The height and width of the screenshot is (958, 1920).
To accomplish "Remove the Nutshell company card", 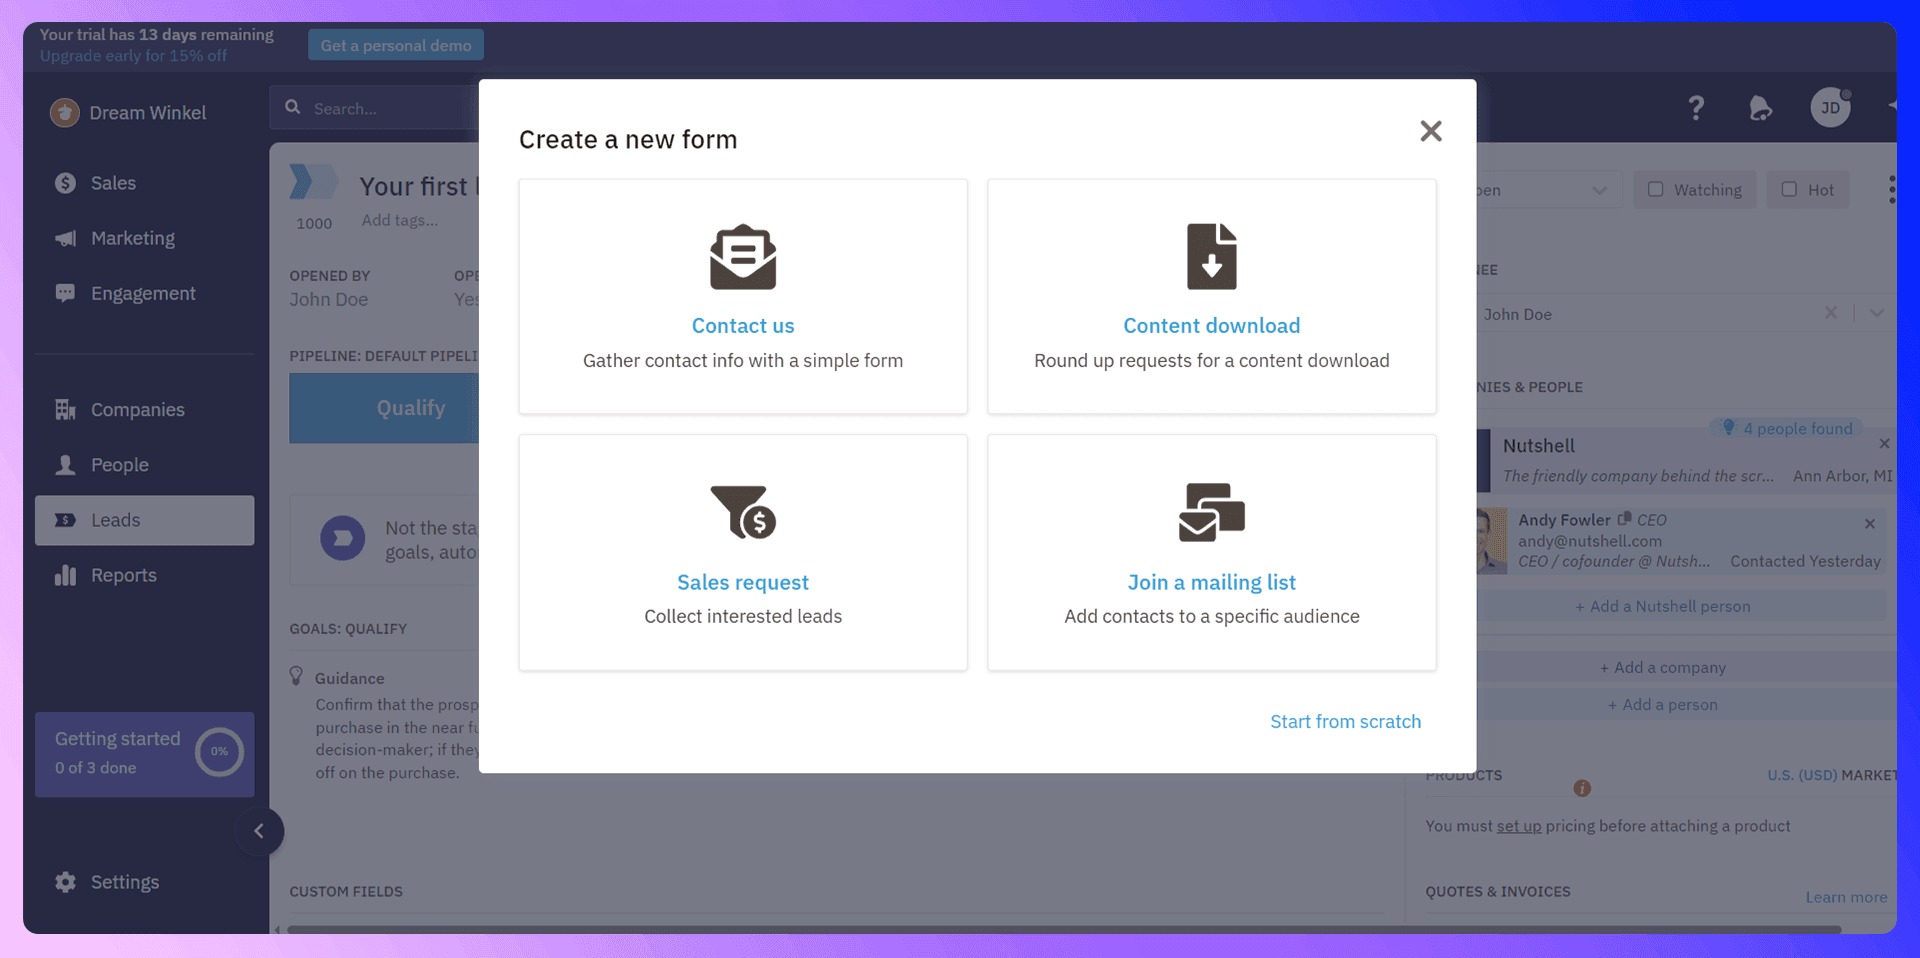I will [x=1884, y=443].
